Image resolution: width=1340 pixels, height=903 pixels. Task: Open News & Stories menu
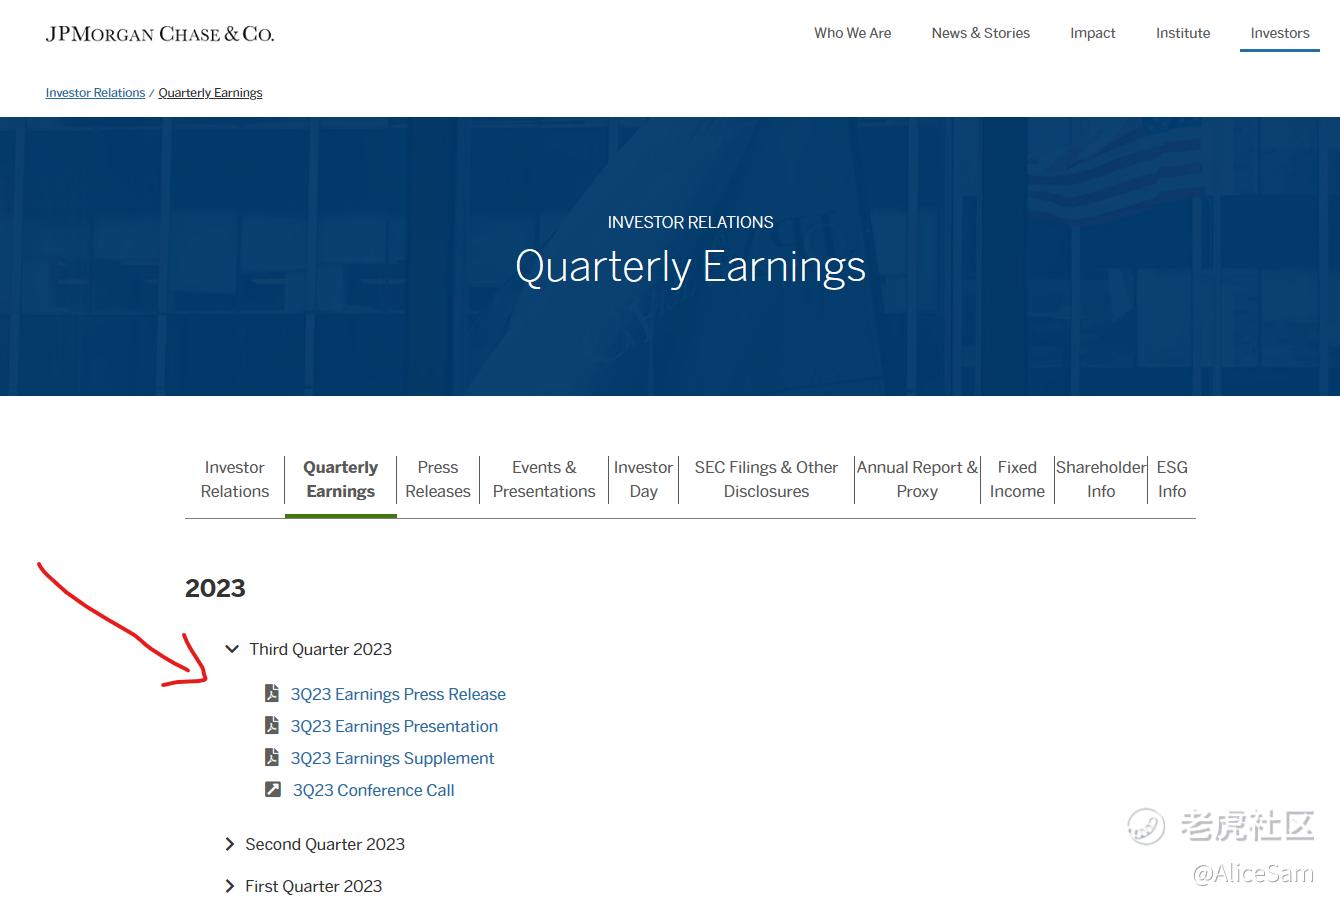980,33
